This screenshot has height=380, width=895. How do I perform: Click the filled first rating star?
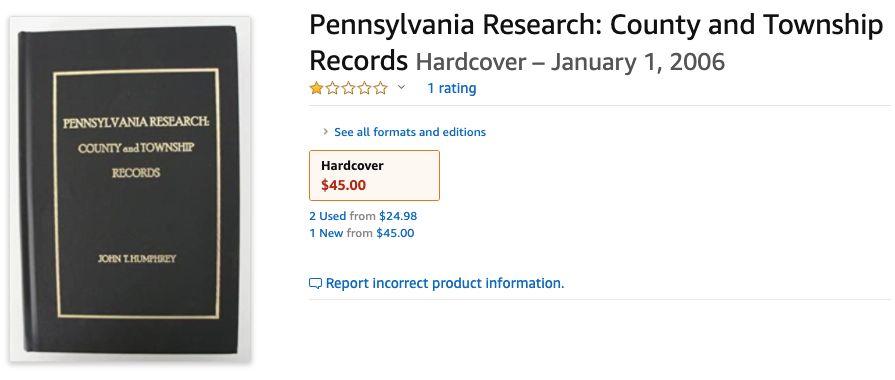coord(316,88)
